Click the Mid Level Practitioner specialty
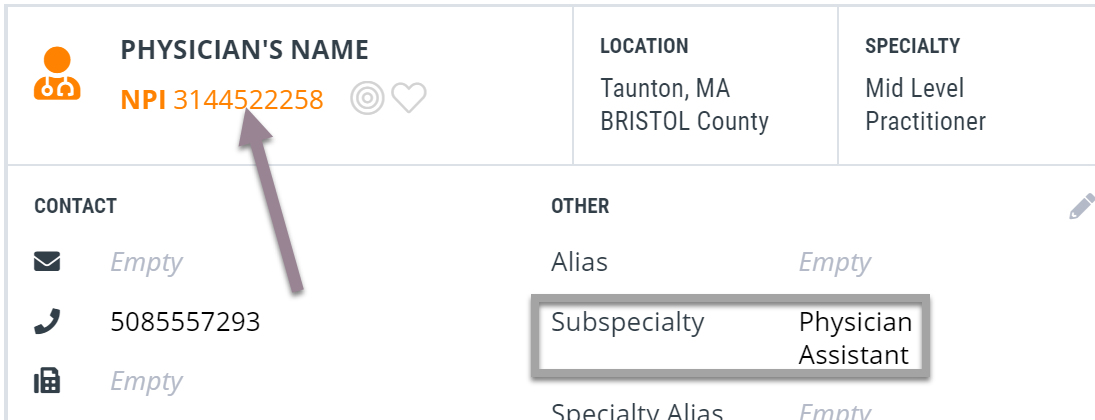 (925, 105)
